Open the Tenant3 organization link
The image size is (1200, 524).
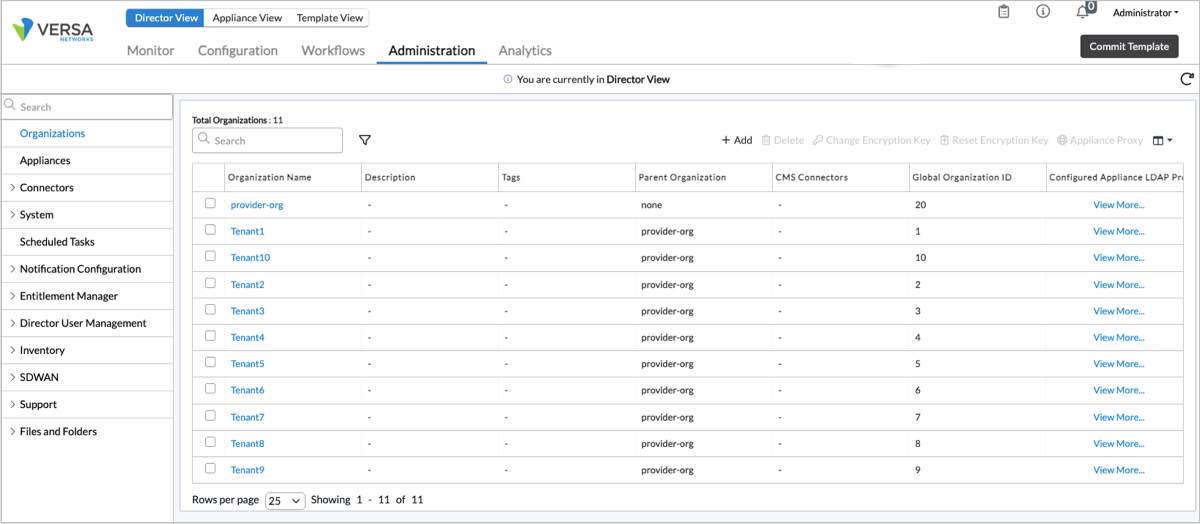(x=247, y=311)
